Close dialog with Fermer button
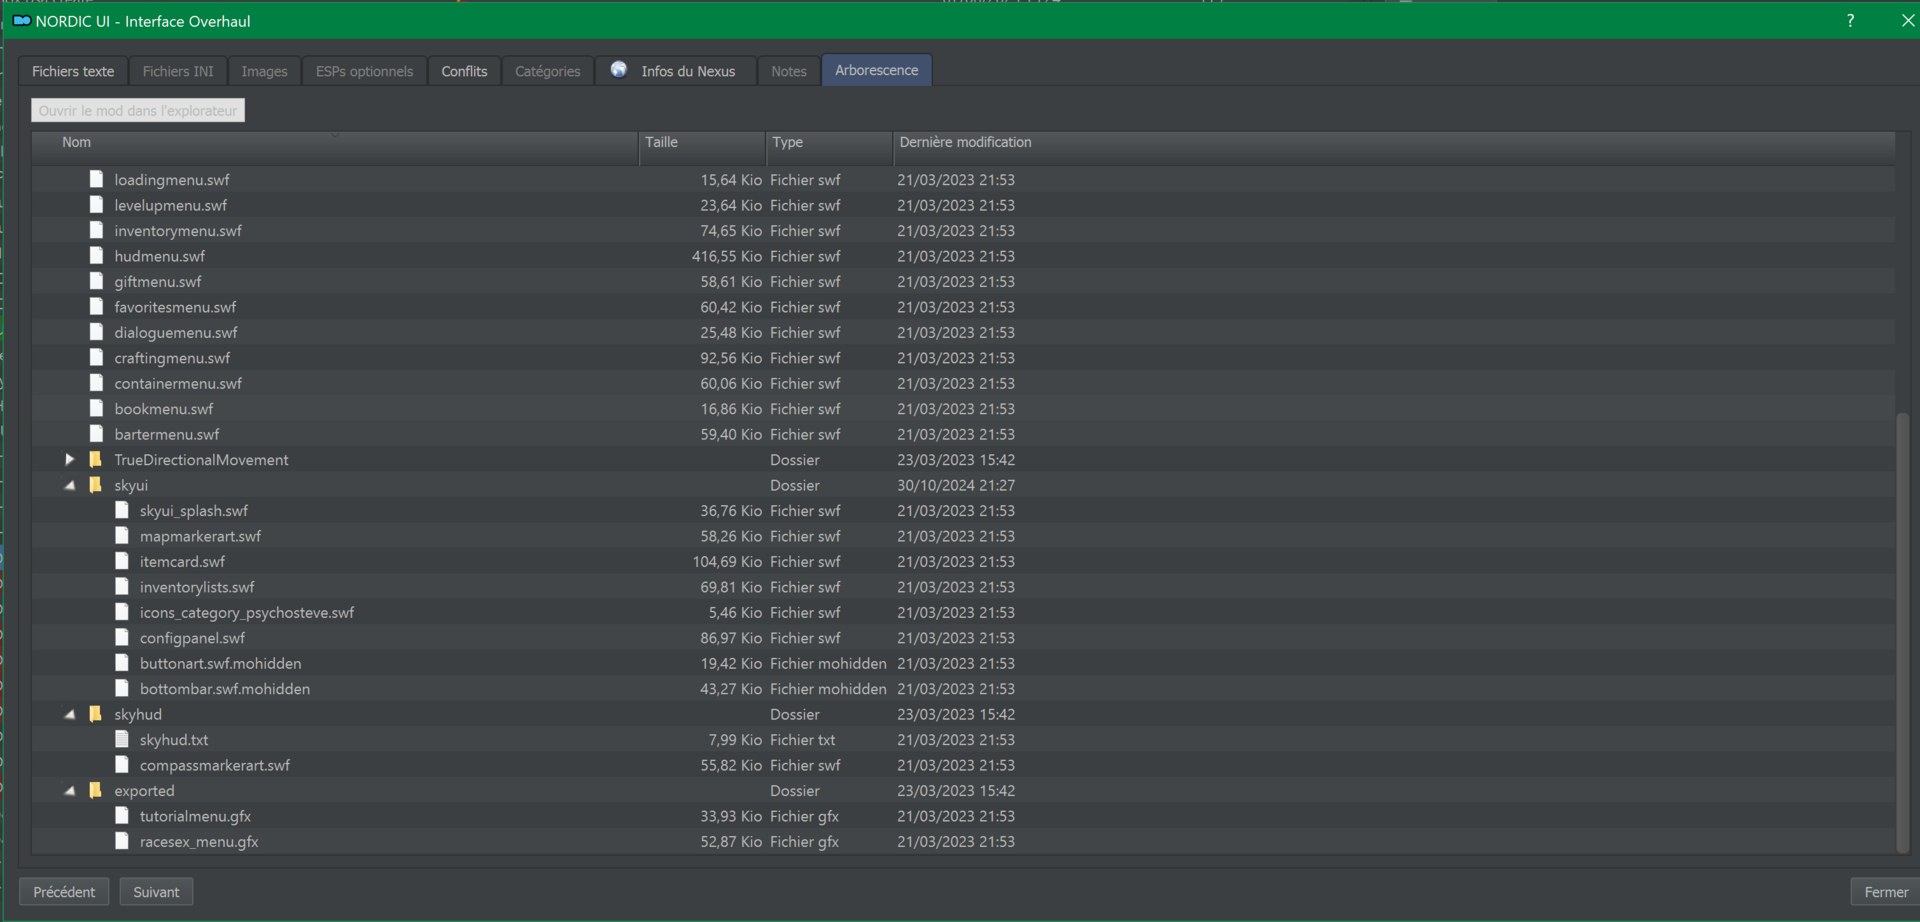The width and height of the screenshot is (1920, 922). tap(1886, 892)
